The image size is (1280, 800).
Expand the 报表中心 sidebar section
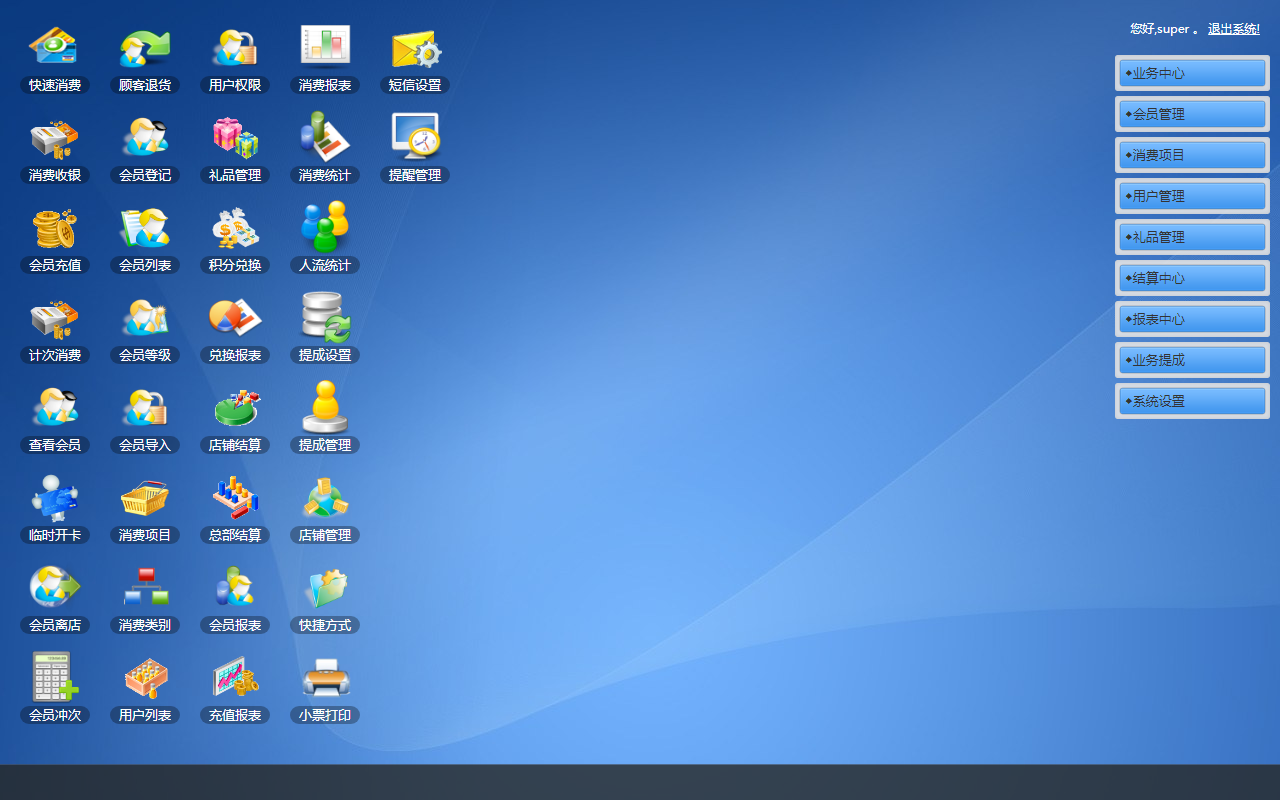pos(1192,319)
